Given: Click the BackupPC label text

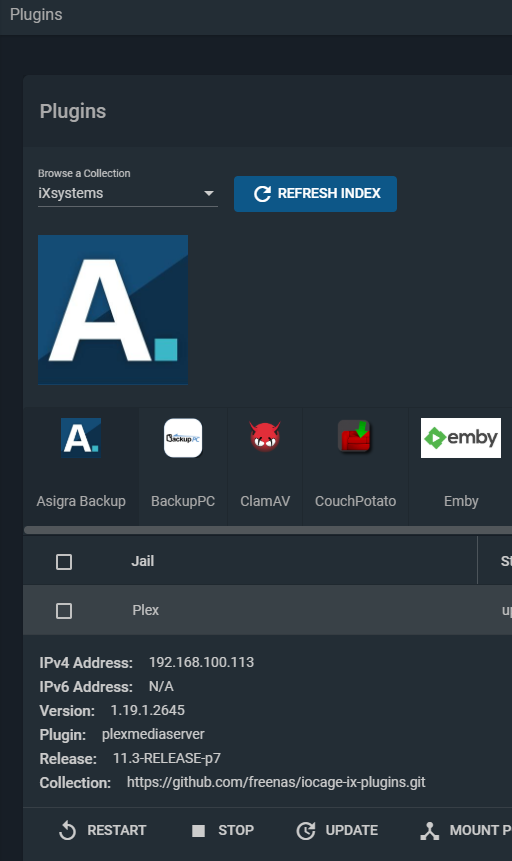Looking at the screenshot, I should [183, 501].
